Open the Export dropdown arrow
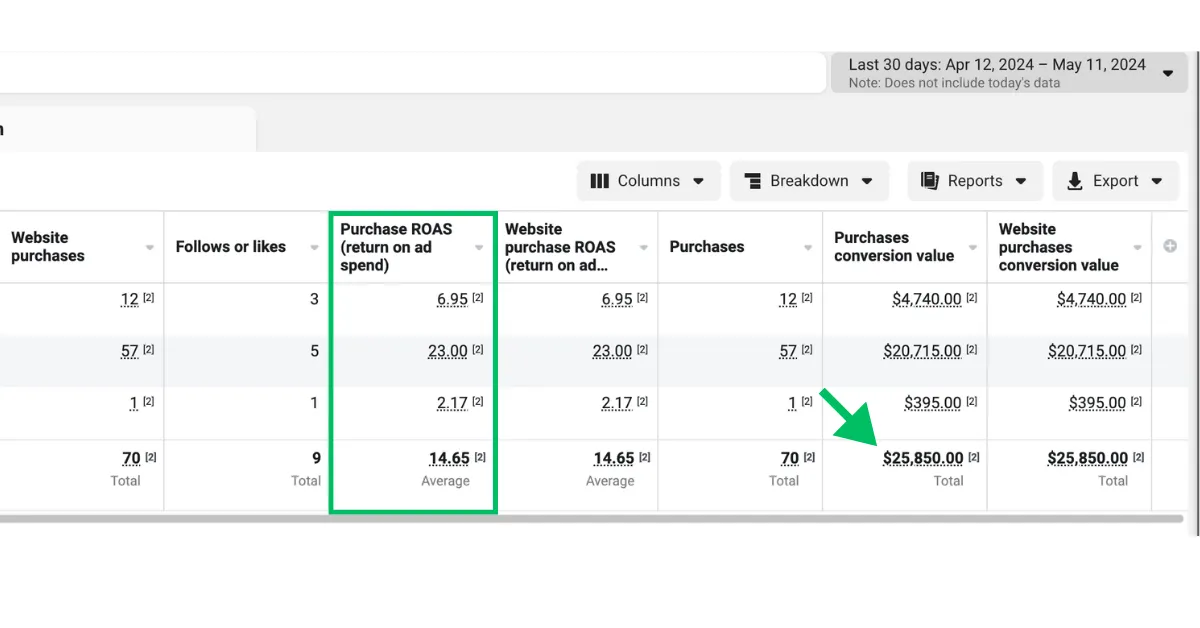The height and width of the screenshot is (628, 1200). pos(1157,181)
